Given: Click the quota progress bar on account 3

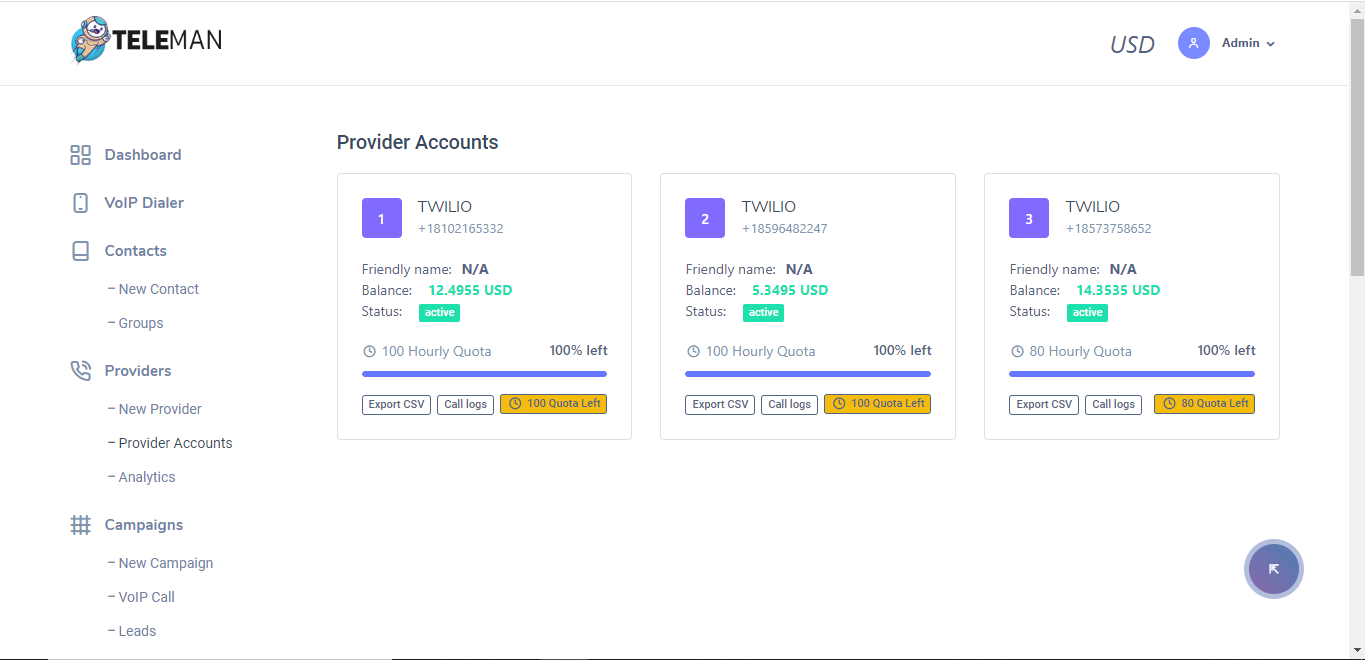Looking at the screenshot, I should (x=1131, y=372).
